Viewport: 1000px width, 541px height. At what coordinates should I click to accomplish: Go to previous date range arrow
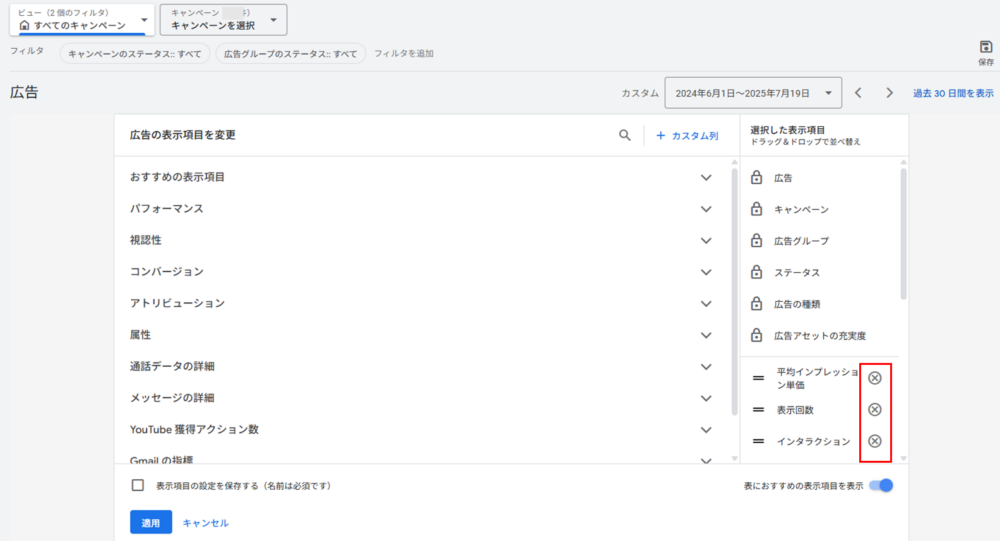click(x=858, y=93)
